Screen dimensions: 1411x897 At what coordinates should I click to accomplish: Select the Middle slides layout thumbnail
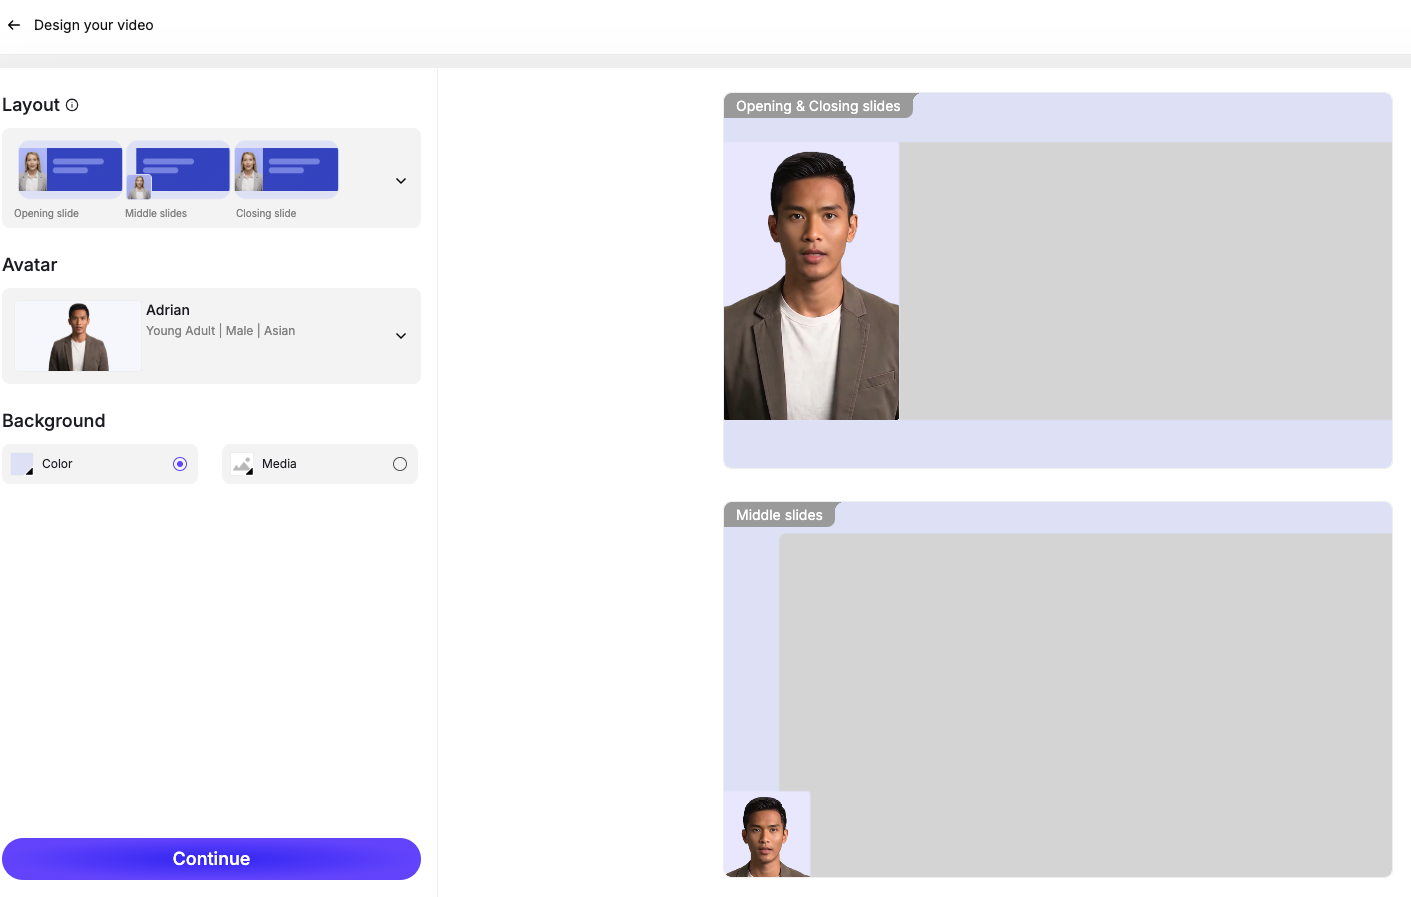(x=178, y=170)
